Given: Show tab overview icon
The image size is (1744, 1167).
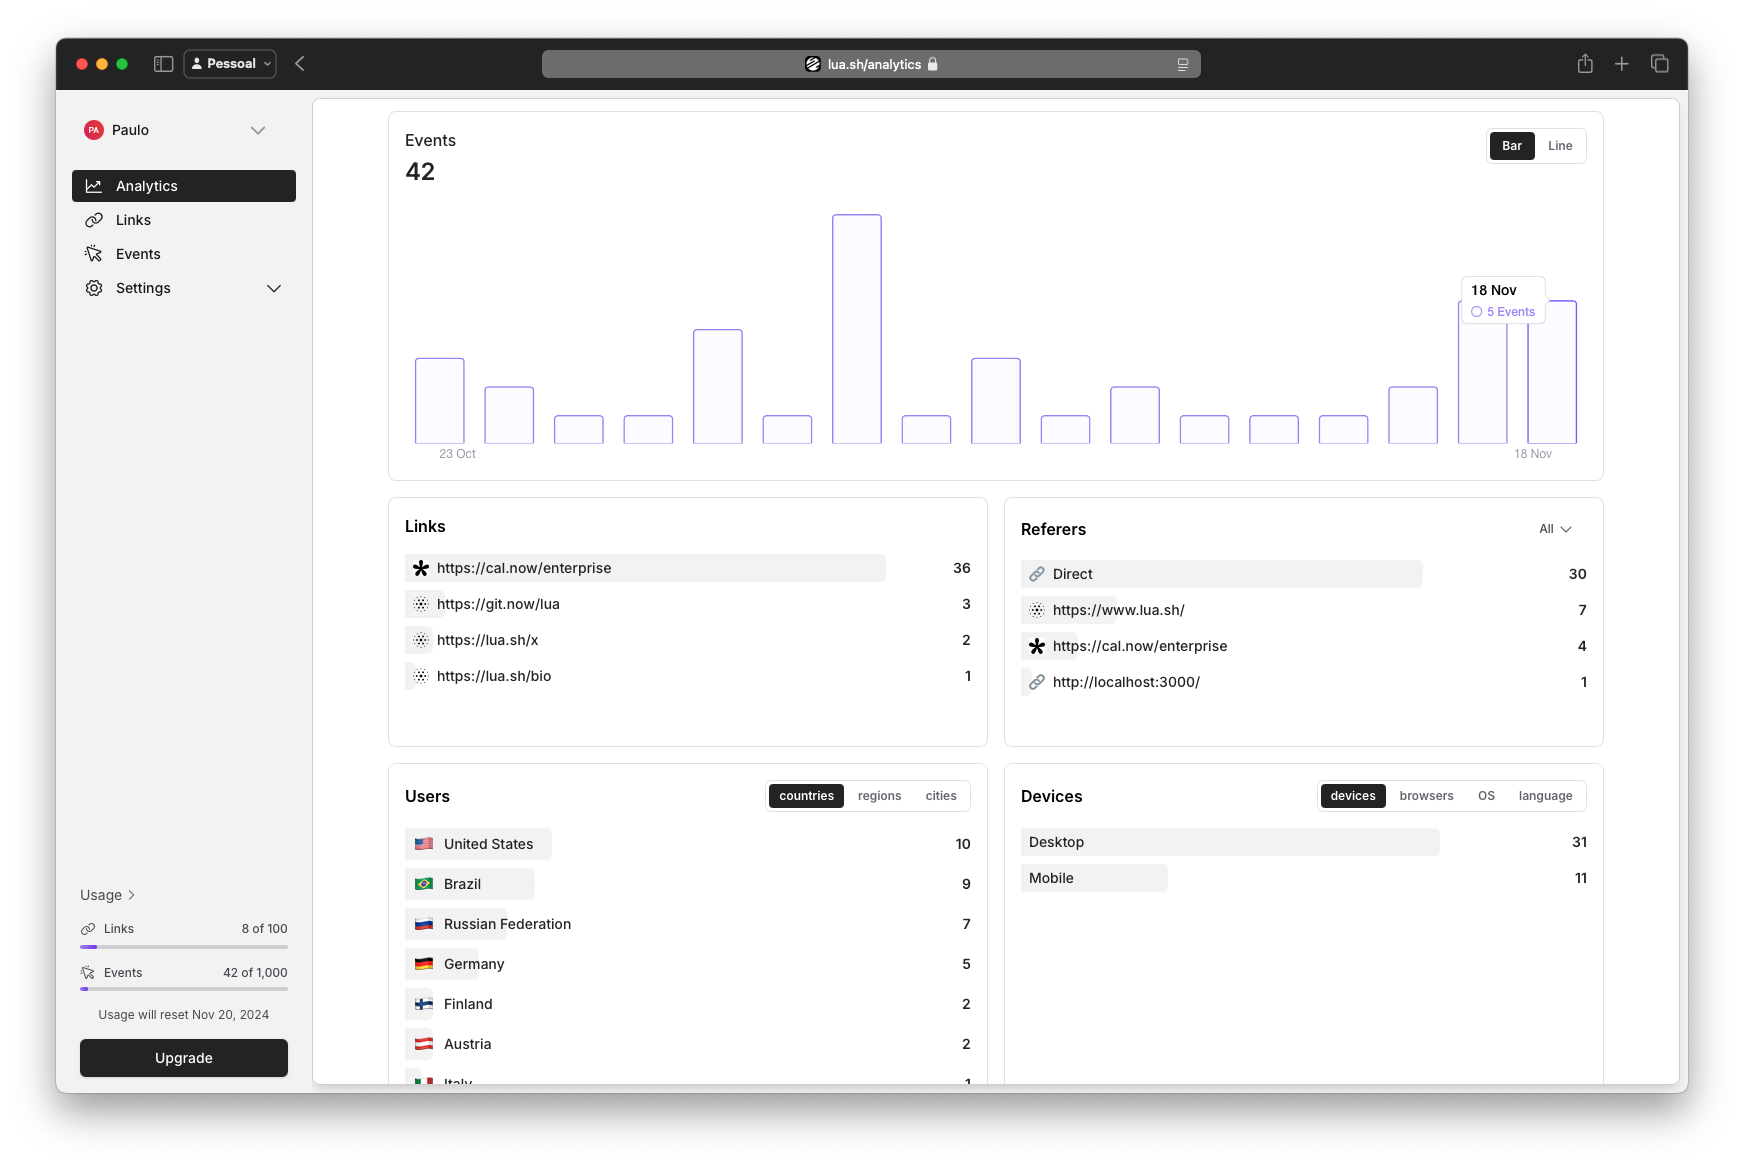Looking at the screenshot, I should point(1660,64).
